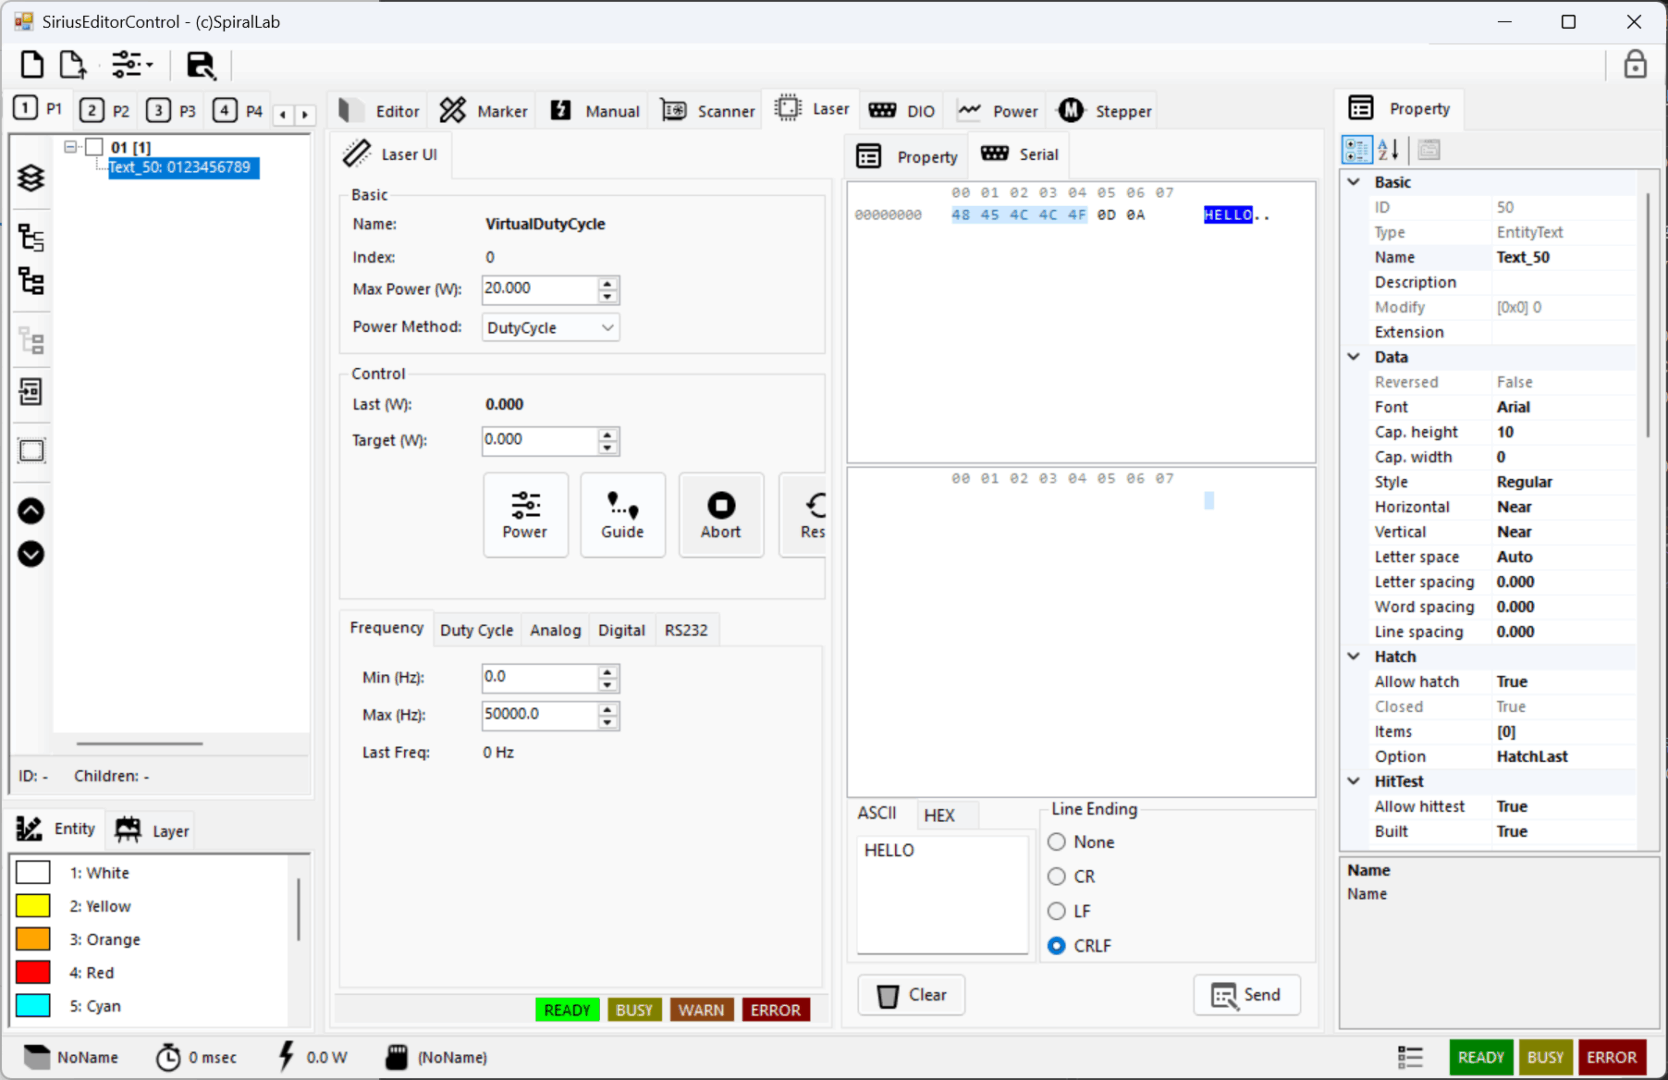Open the Duty Cycle tab

click(x=476, y=630)
